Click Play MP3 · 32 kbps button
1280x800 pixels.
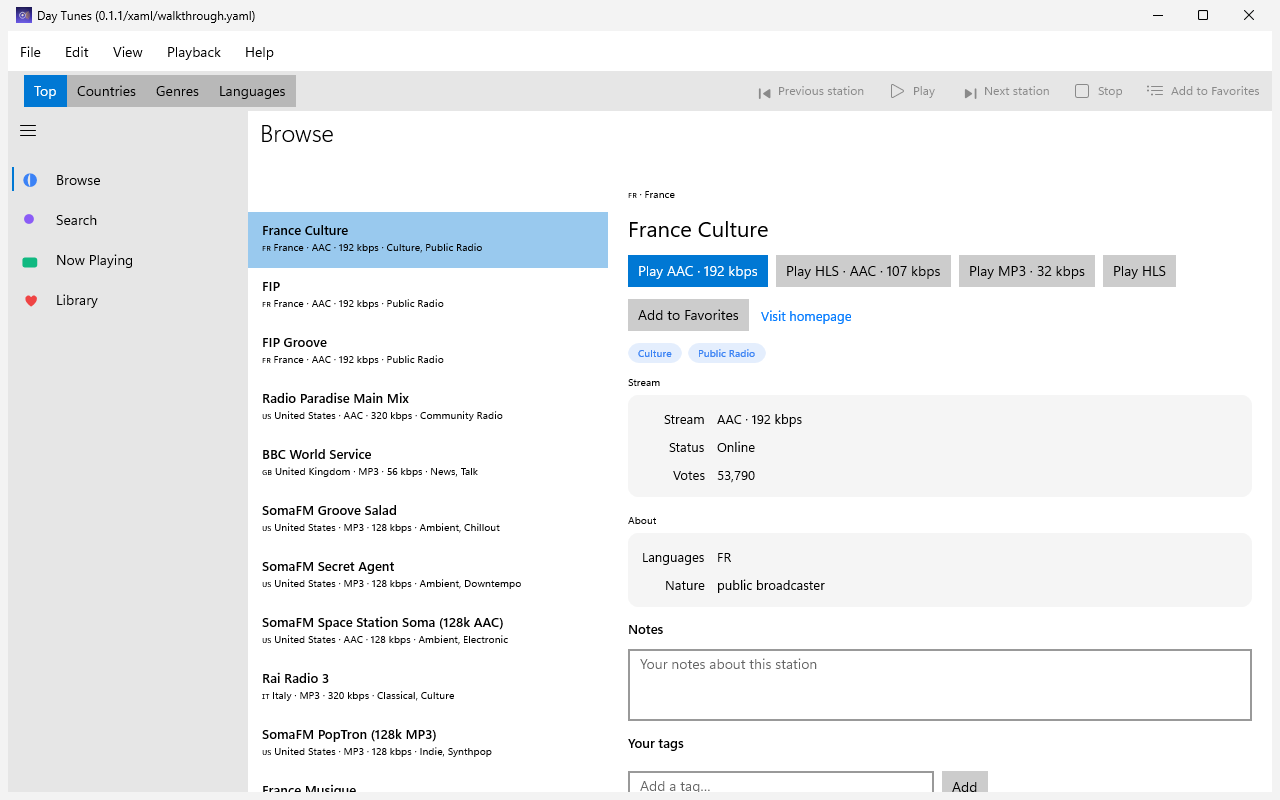pos(1027,271)
